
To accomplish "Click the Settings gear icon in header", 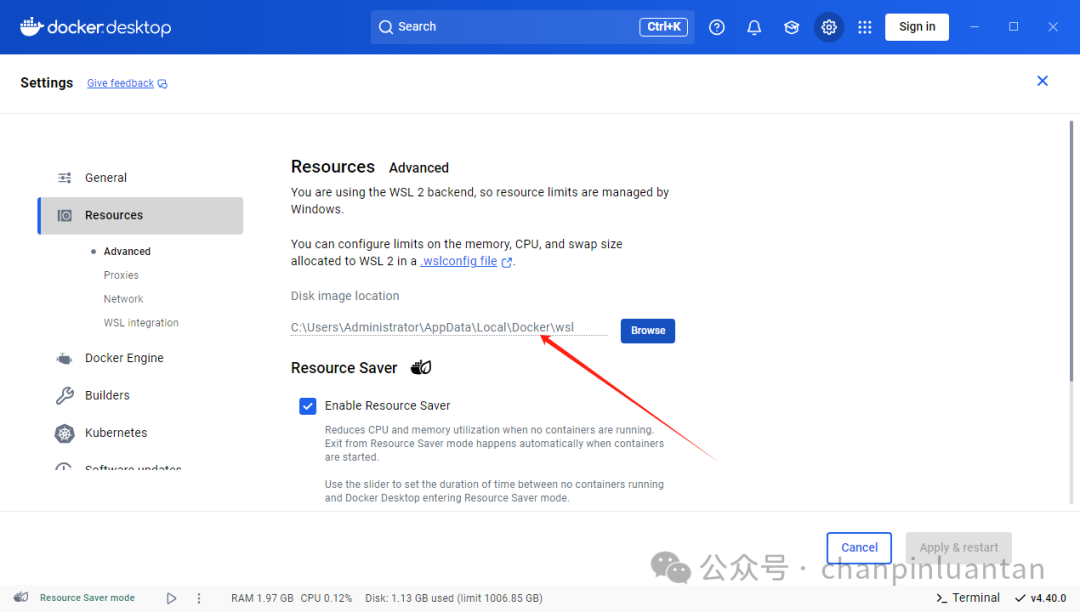I will point(829,27).
